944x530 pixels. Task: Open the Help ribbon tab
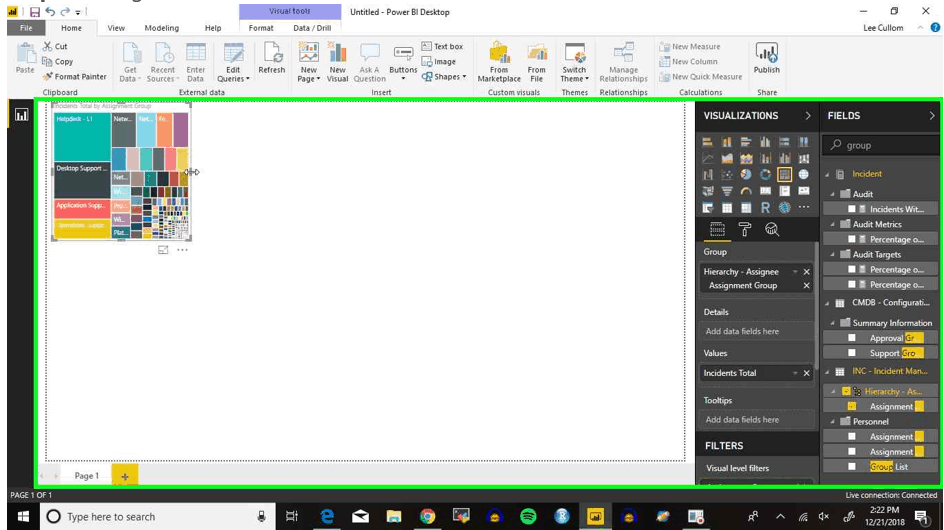tap(213, 28)
